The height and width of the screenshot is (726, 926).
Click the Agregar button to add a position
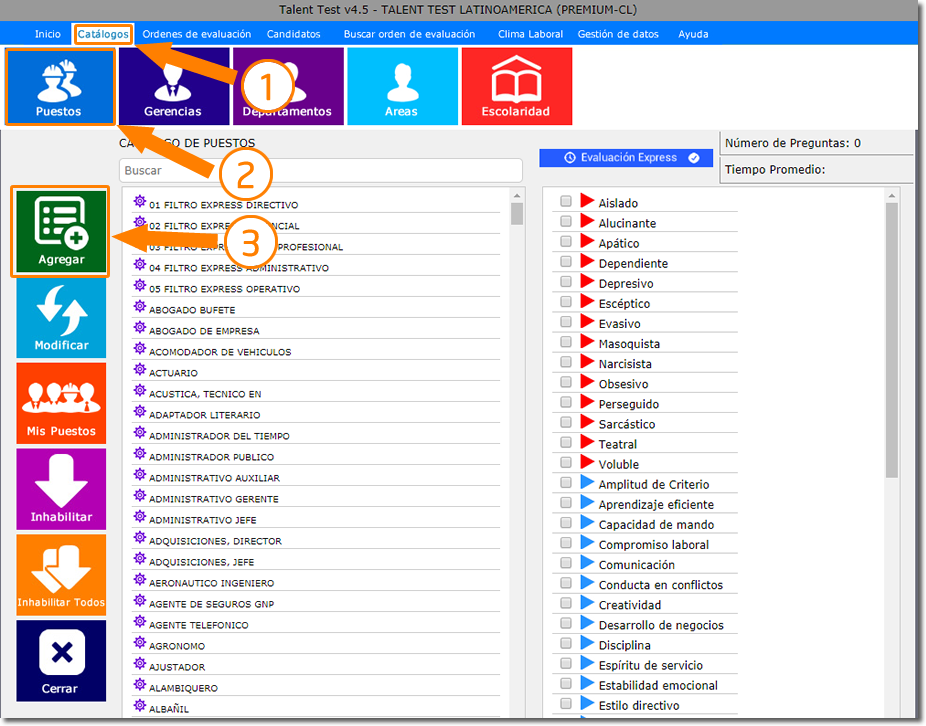61,232
